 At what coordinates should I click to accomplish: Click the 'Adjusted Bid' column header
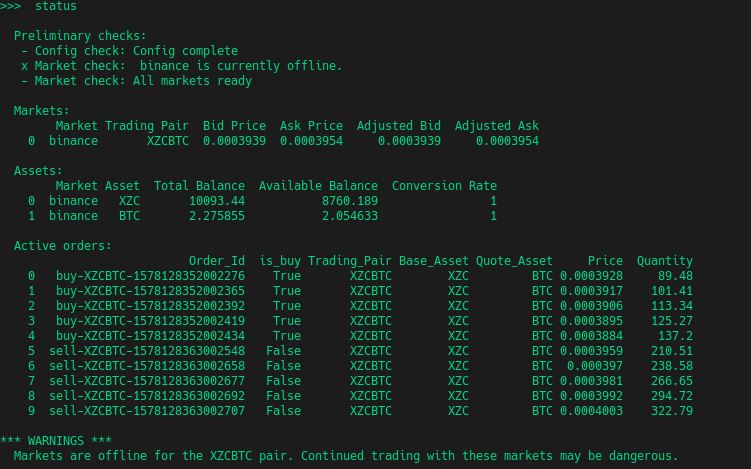click(x=399, y=126)
